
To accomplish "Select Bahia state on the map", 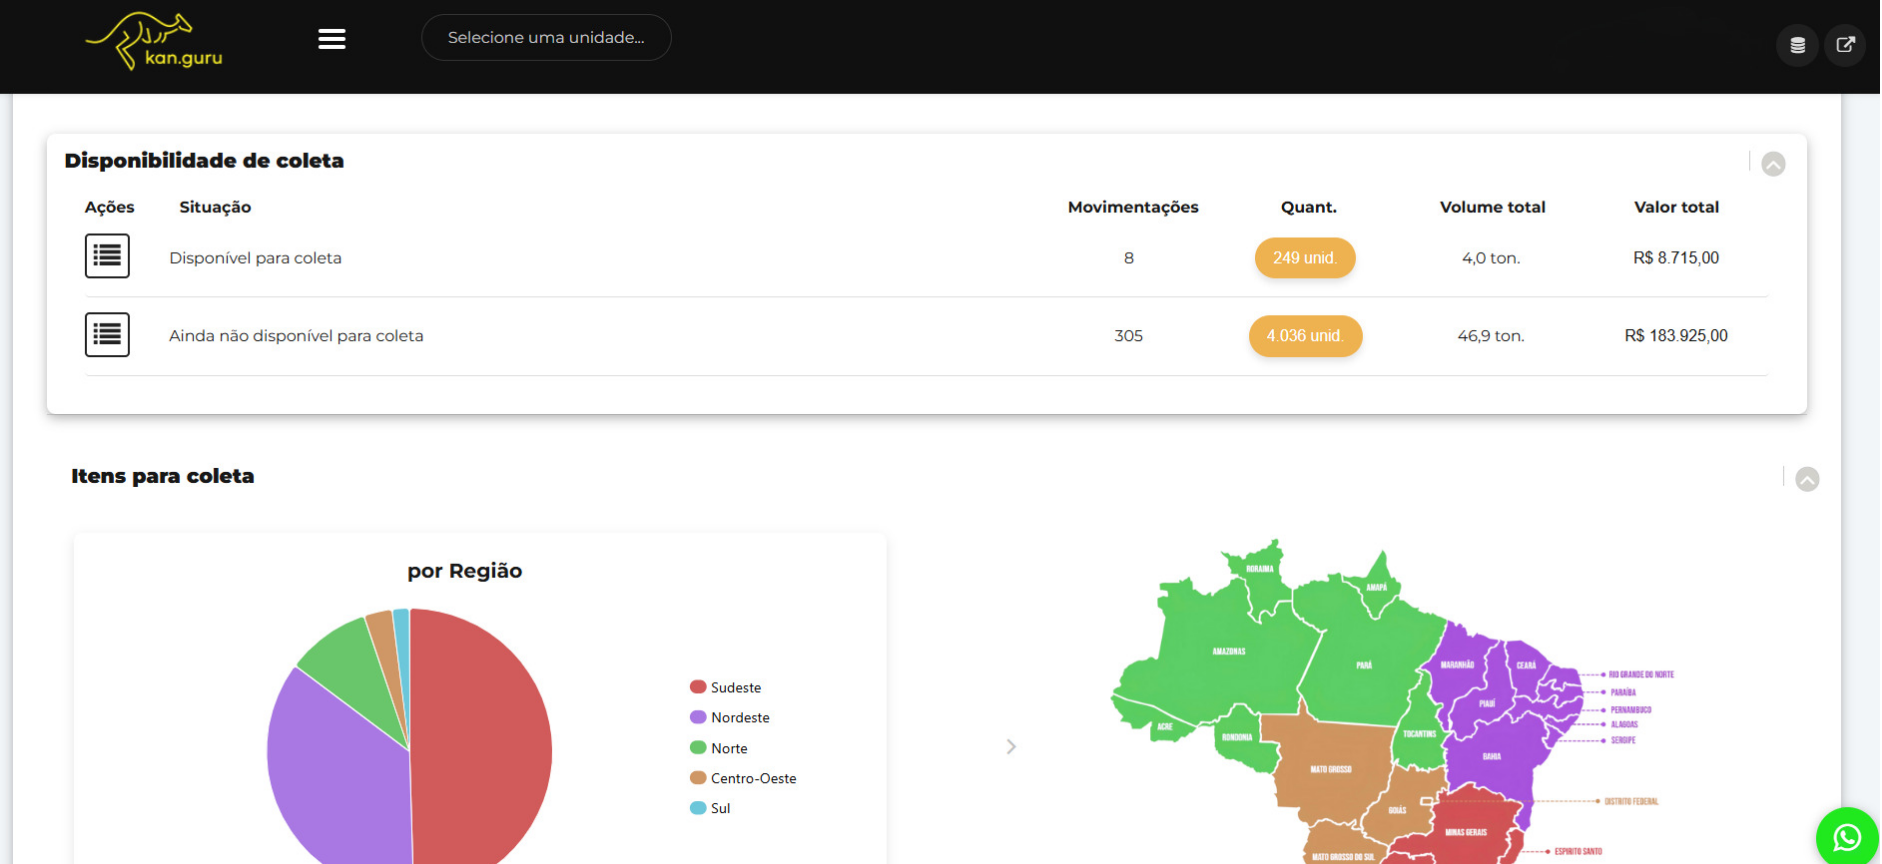I will [x=1491, y=756].
